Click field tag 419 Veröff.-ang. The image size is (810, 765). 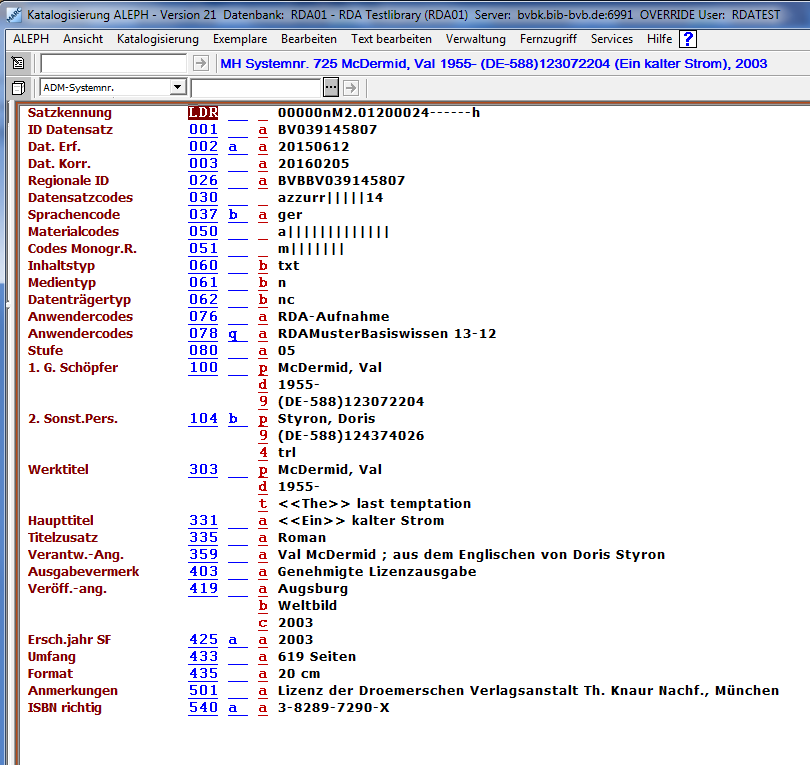[203, 589]
